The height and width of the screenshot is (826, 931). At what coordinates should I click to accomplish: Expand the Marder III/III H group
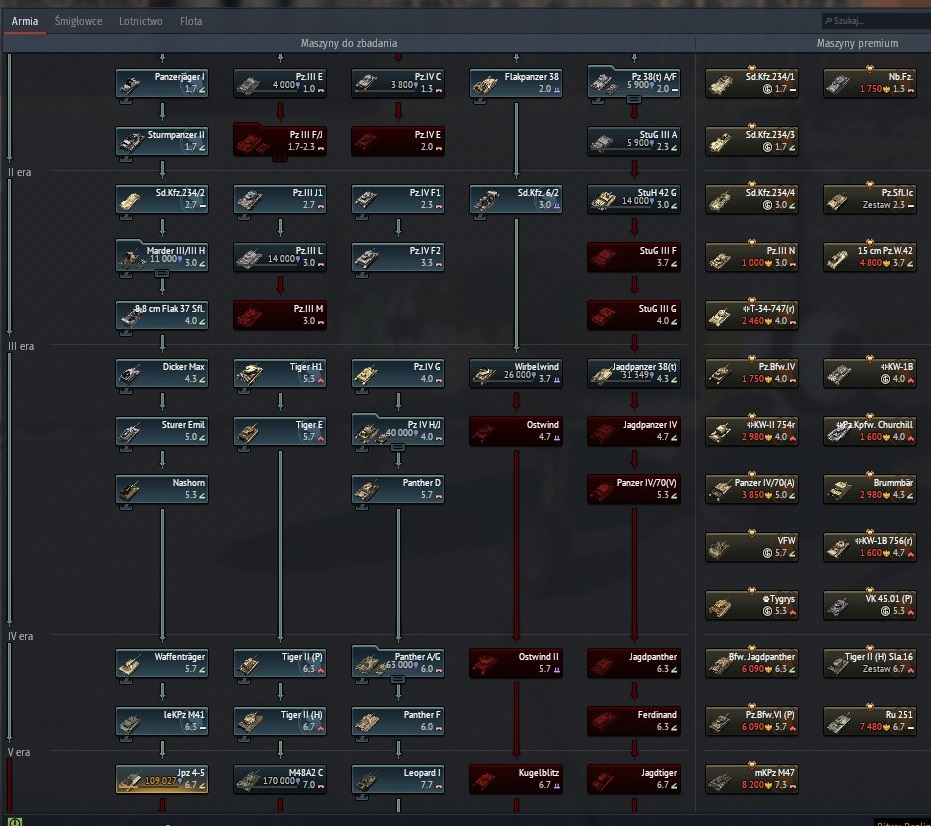(x=162, y=257)
